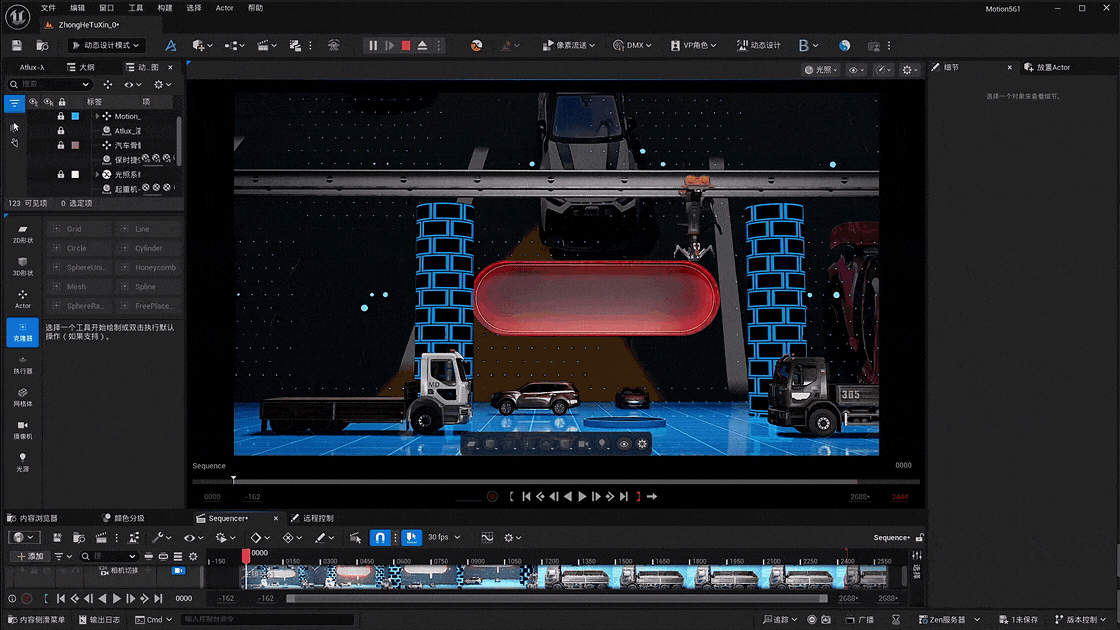Open the 光照 view mode dropdown in viewport

pos(818,69)
